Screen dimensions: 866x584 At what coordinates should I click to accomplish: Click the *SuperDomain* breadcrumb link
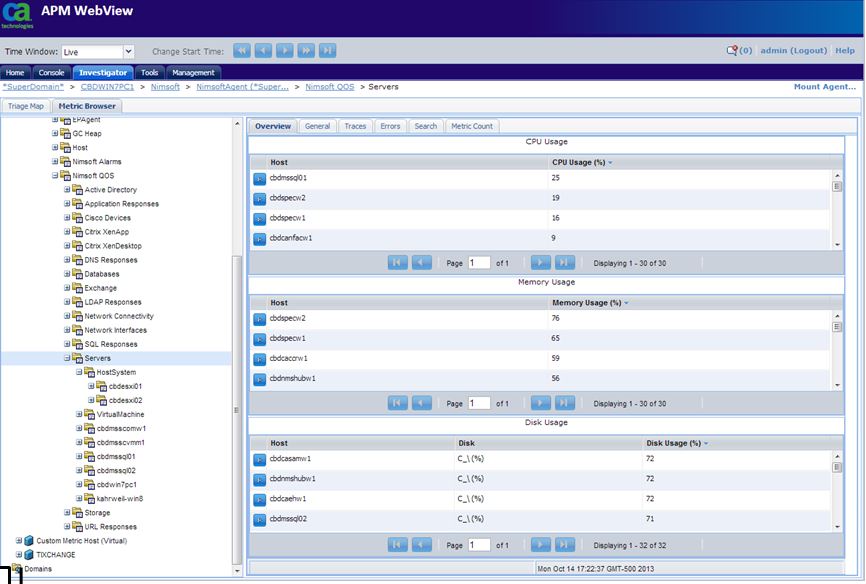click(33, 87)
